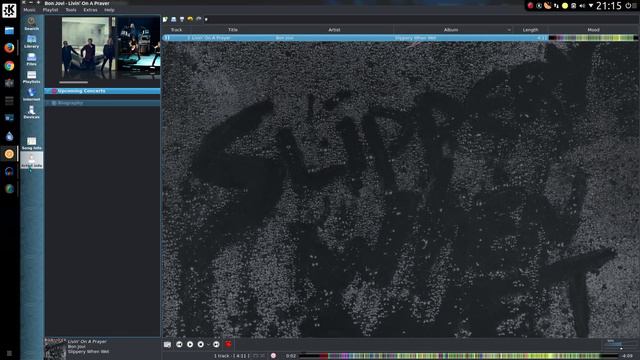This screenshot has width=640, height=360.
Task: Open the Internet sidebar tab
Action: tap(31, 94)
